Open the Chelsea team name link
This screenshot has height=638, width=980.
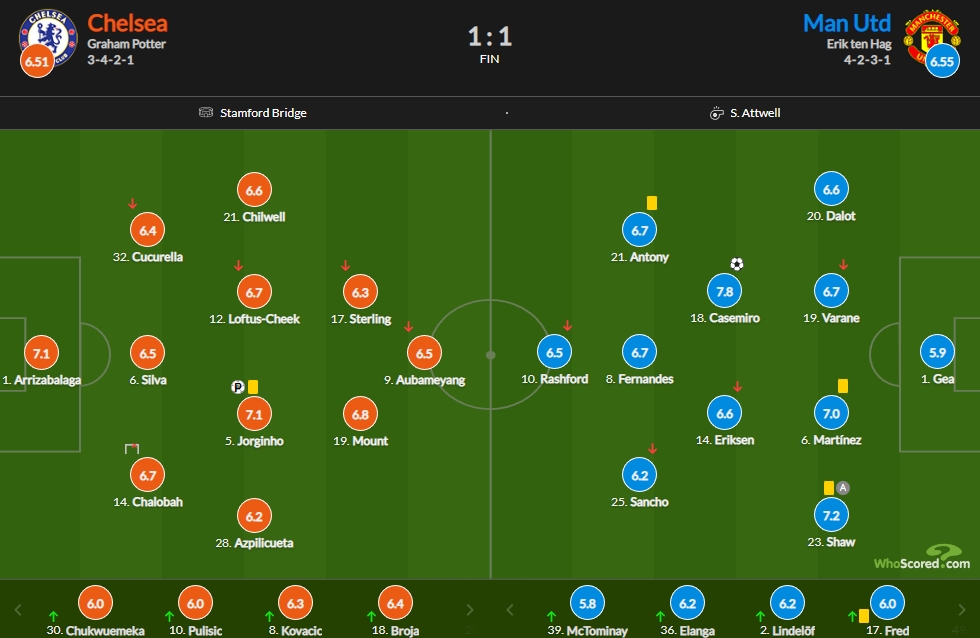pos(128,23)
